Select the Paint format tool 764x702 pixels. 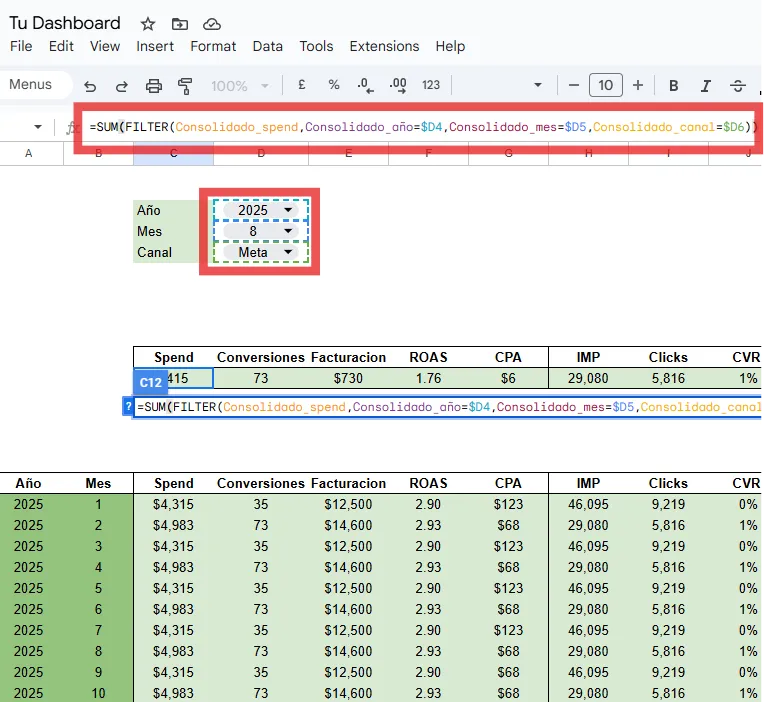(x=184, y=86)
